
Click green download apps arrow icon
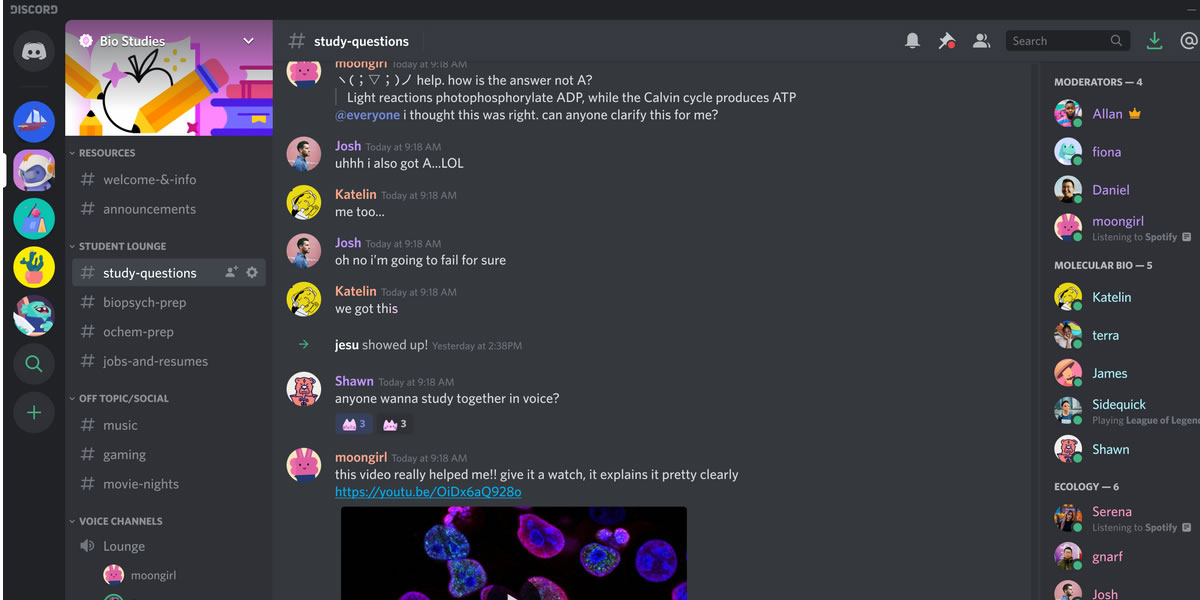pos(1154,41)
